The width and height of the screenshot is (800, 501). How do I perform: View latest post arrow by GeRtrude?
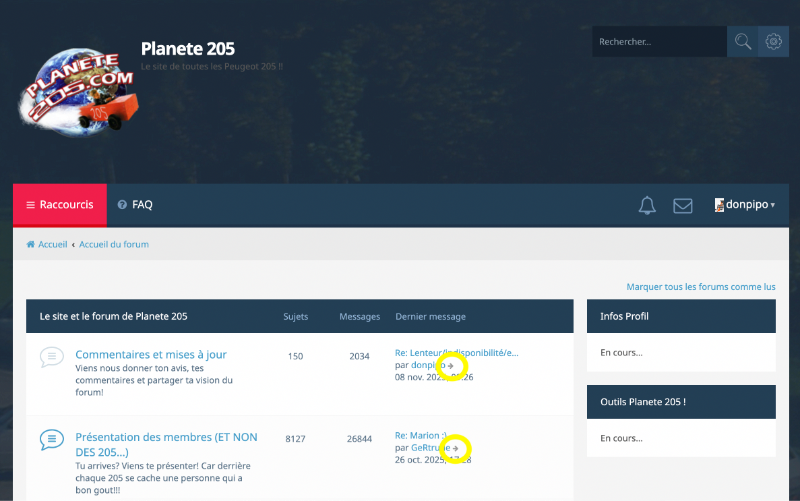coord(456,449)
